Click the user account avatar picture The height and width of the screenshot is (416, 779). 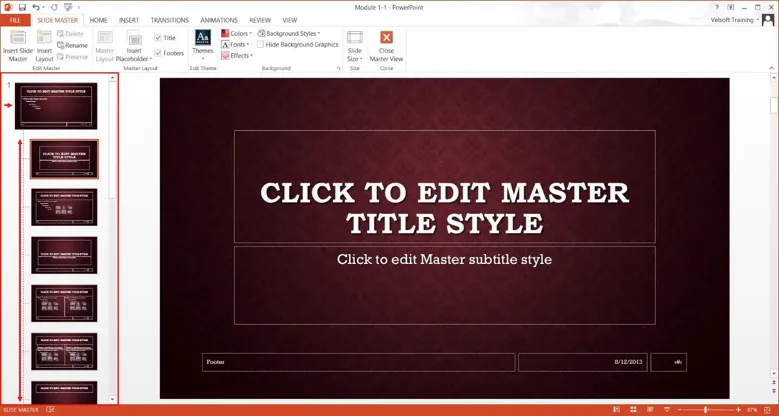768,20
